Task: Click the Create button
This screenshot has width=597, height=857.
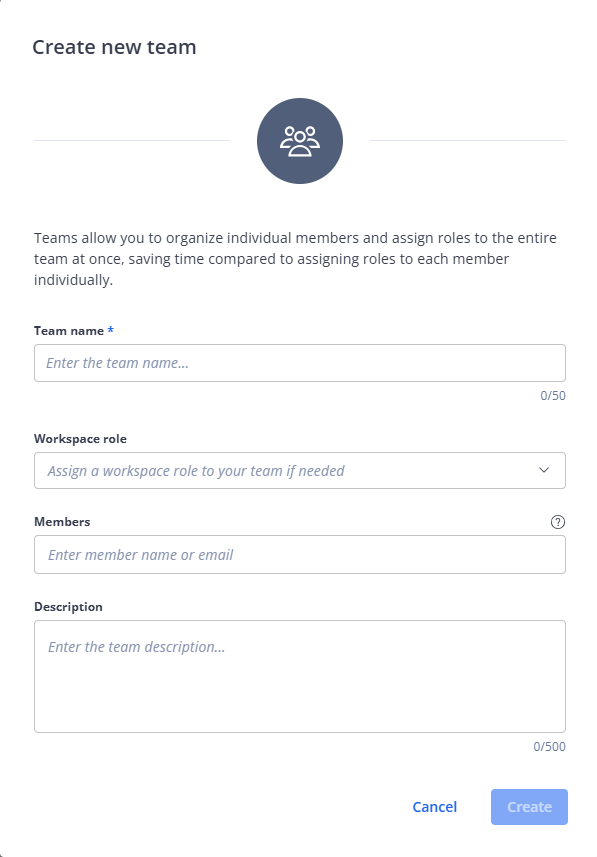Action: click(529, 807)
